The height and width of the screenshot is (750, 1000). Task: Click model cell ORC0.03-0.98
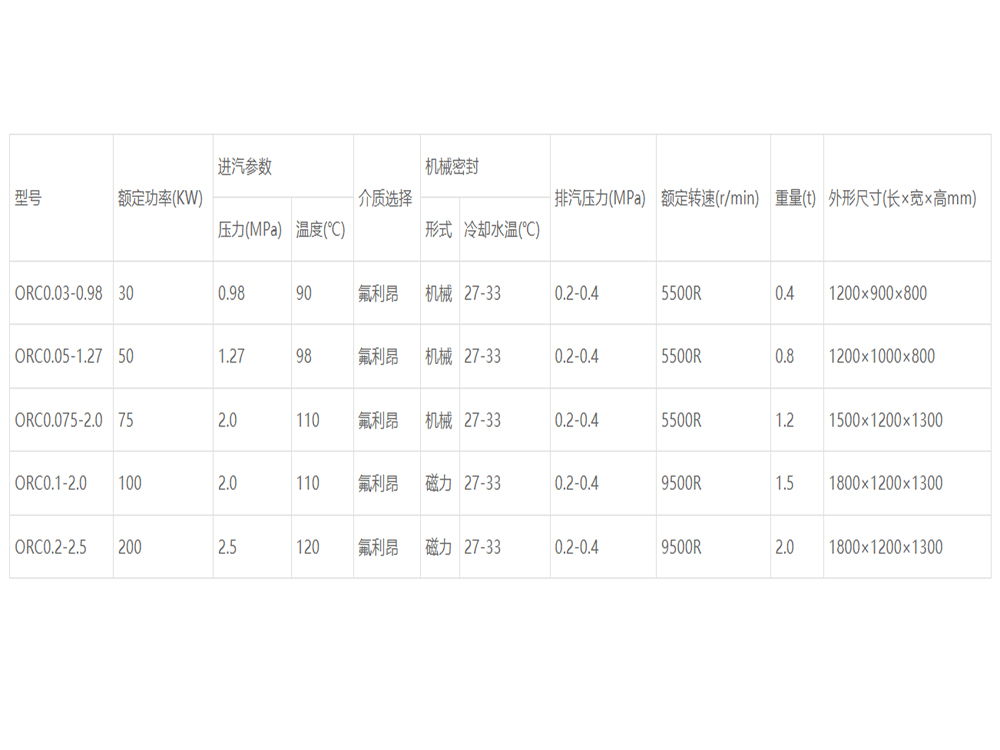tap(58, 293)
